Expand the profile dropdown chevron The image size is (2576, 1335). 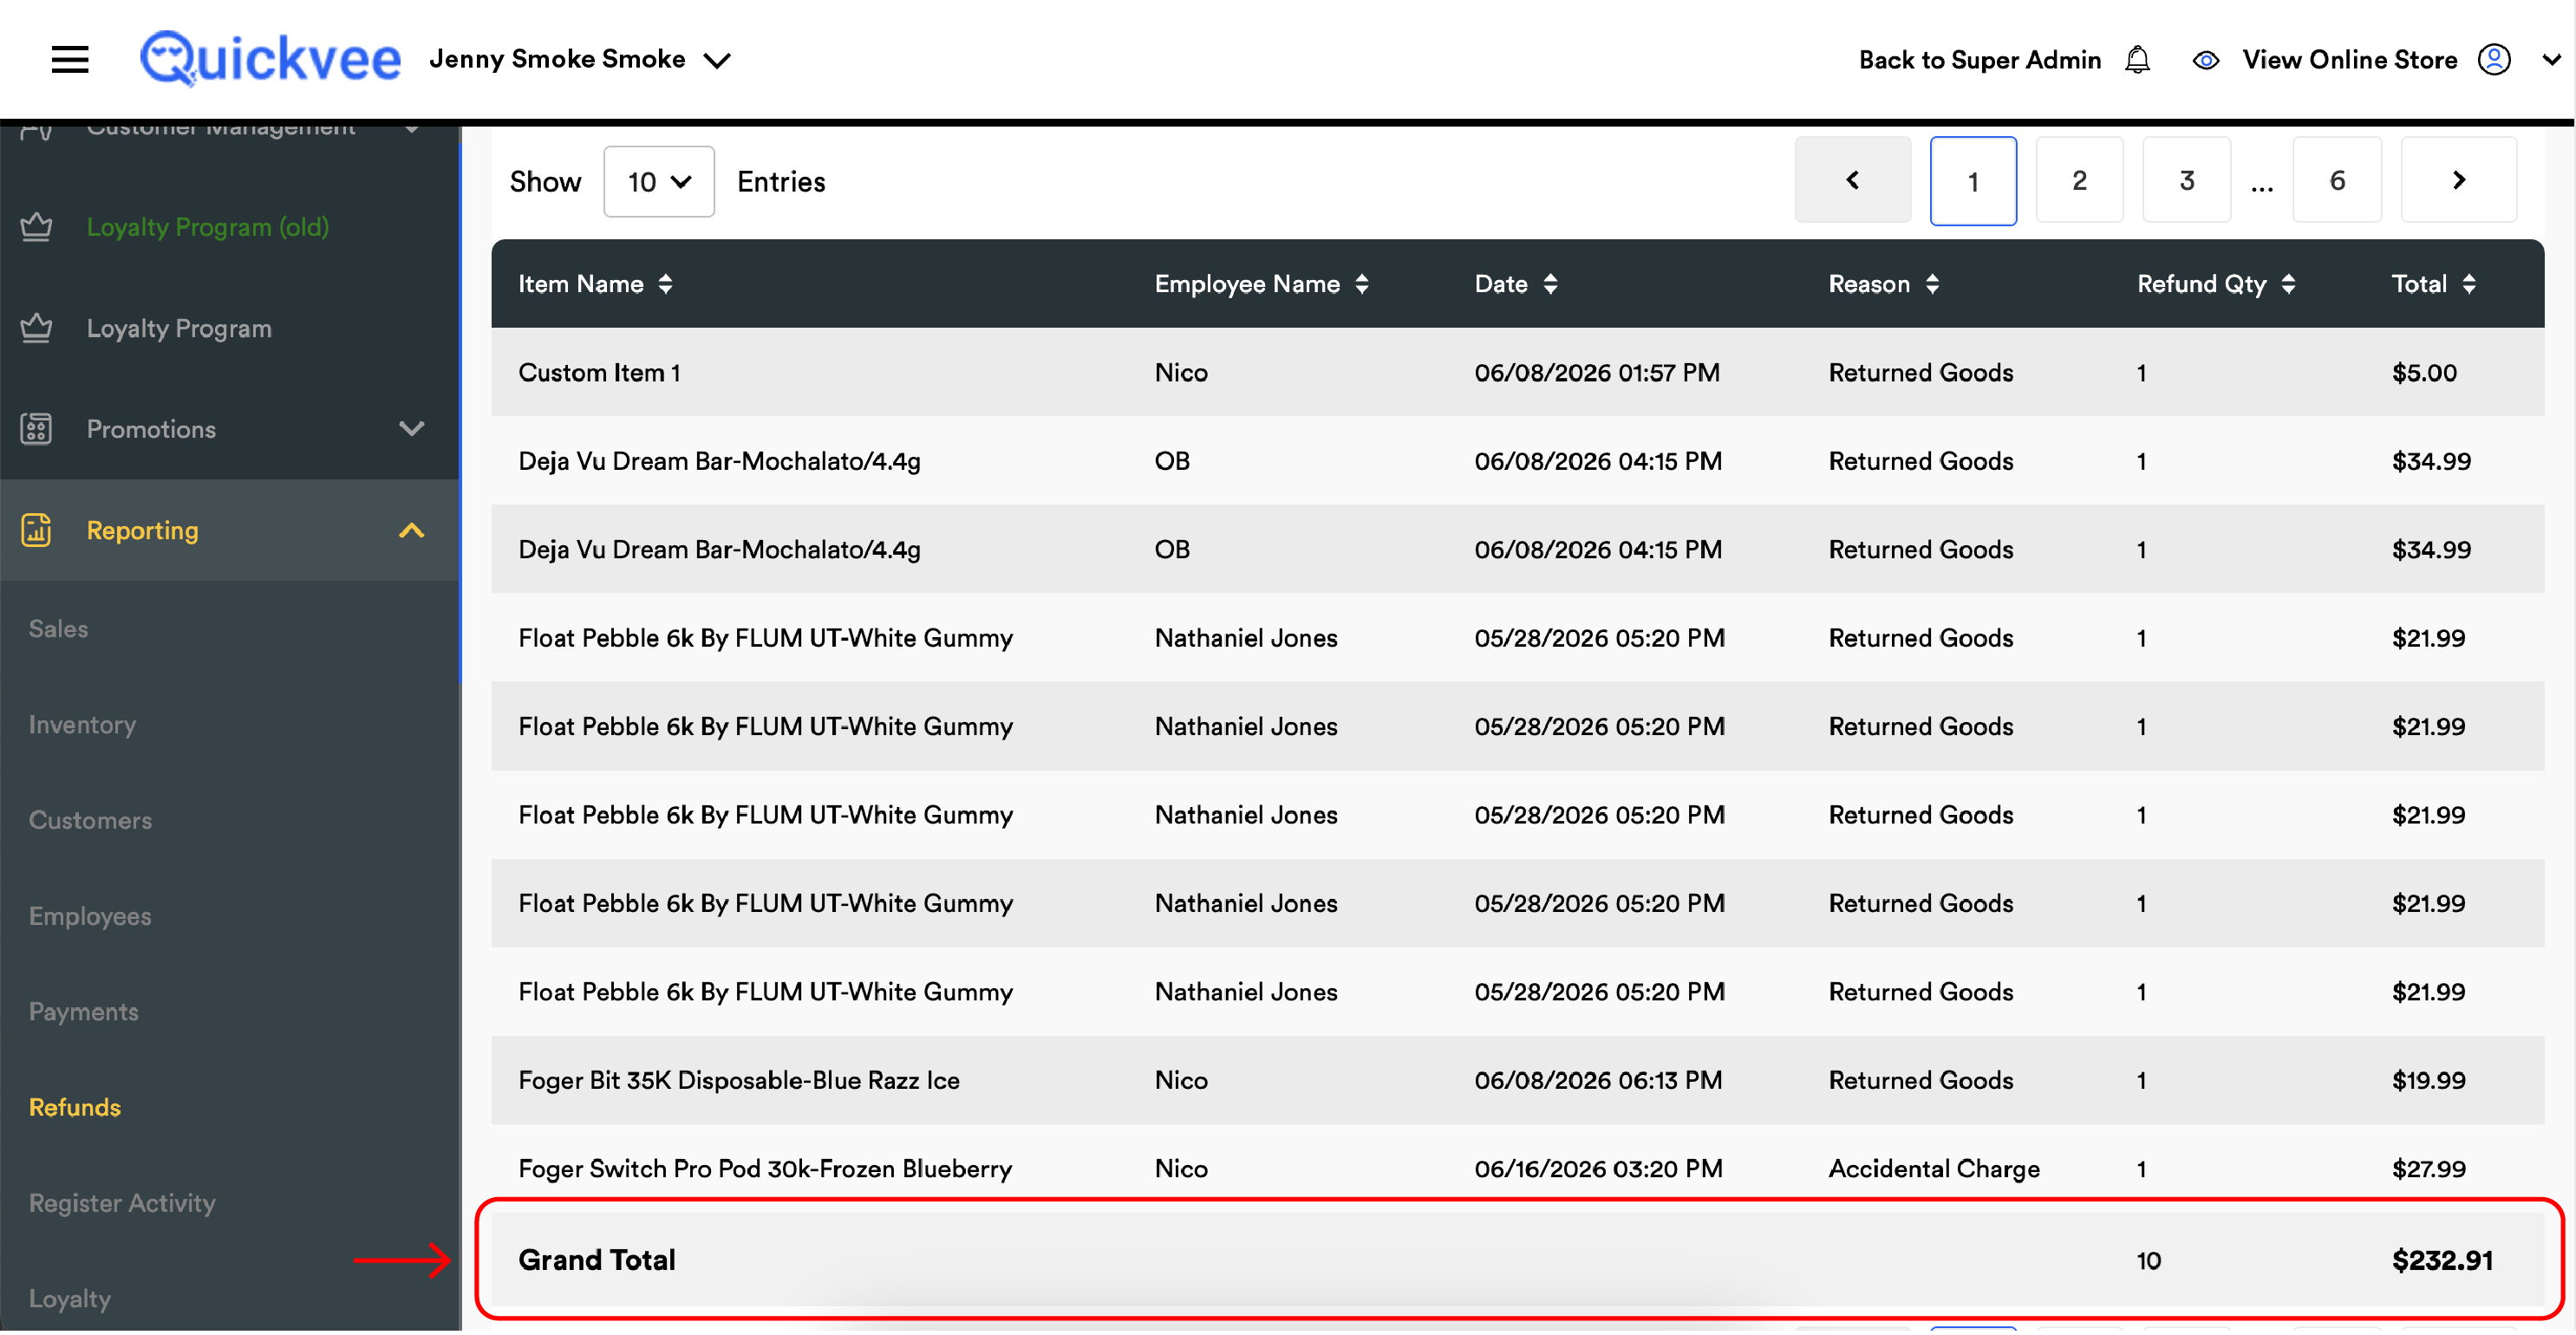coord(2551,60)
